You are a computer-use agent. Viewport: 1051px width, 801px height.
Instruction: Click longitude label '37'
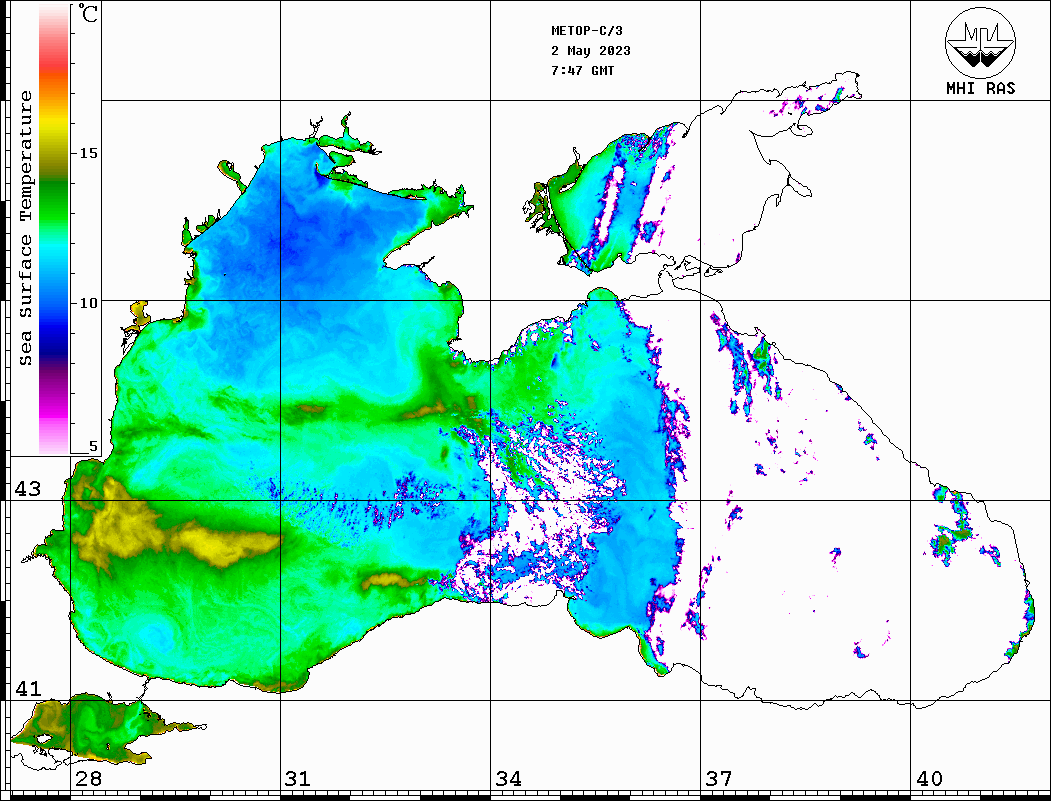click(719, 778)
